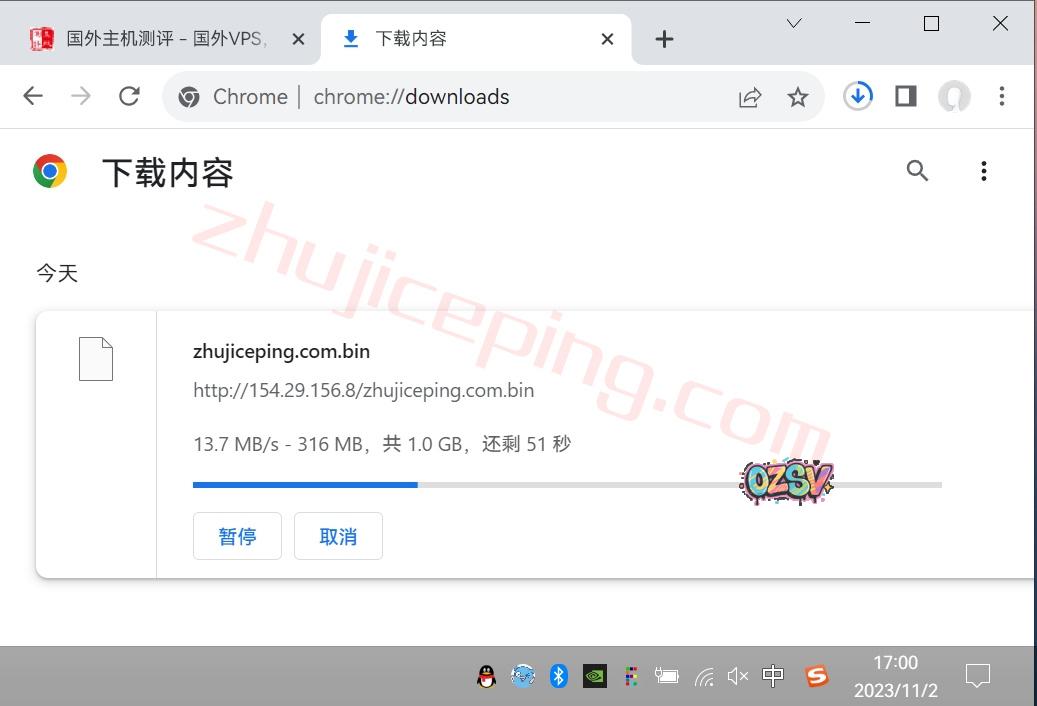The width and height of the screenshot is (1037, 706).
Task: Open the share page icon in address bar
Action: click(750, 97)
